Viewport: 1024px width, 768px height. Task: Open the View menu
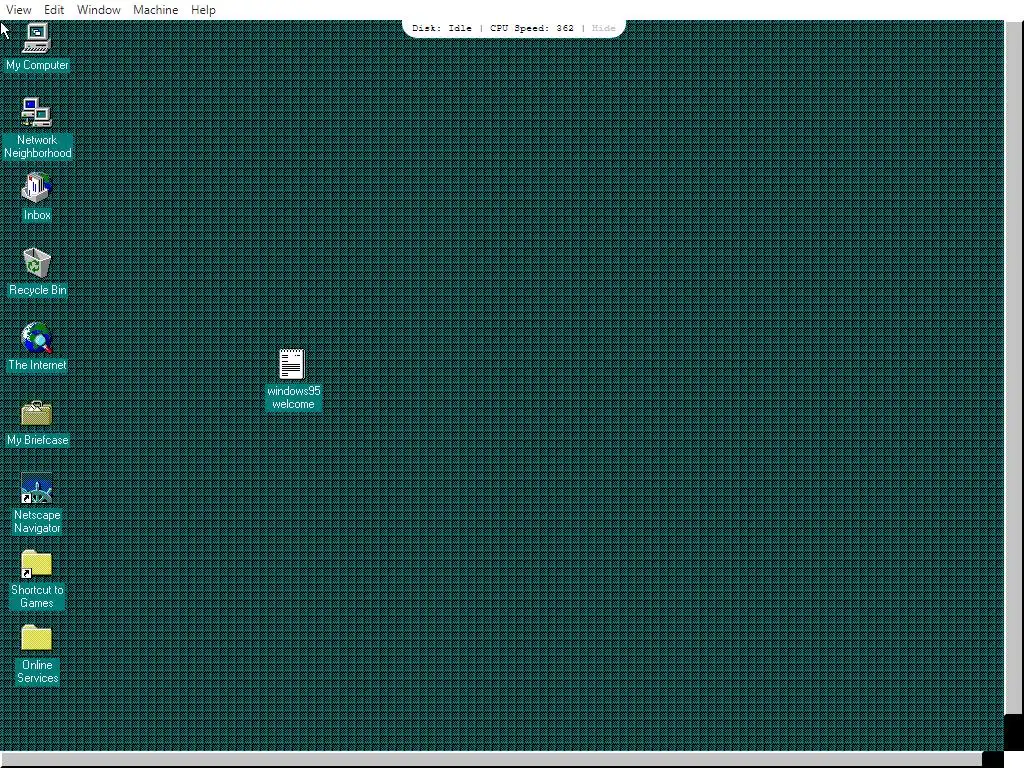(x=18, y=10)
